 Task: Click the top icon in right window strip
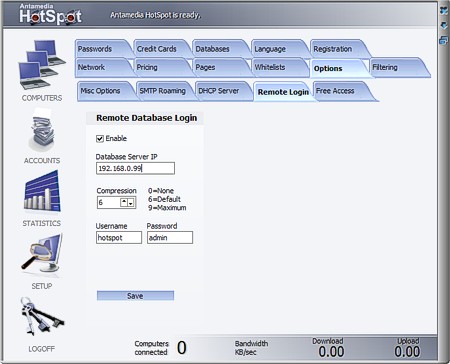(x=444, y=11)
